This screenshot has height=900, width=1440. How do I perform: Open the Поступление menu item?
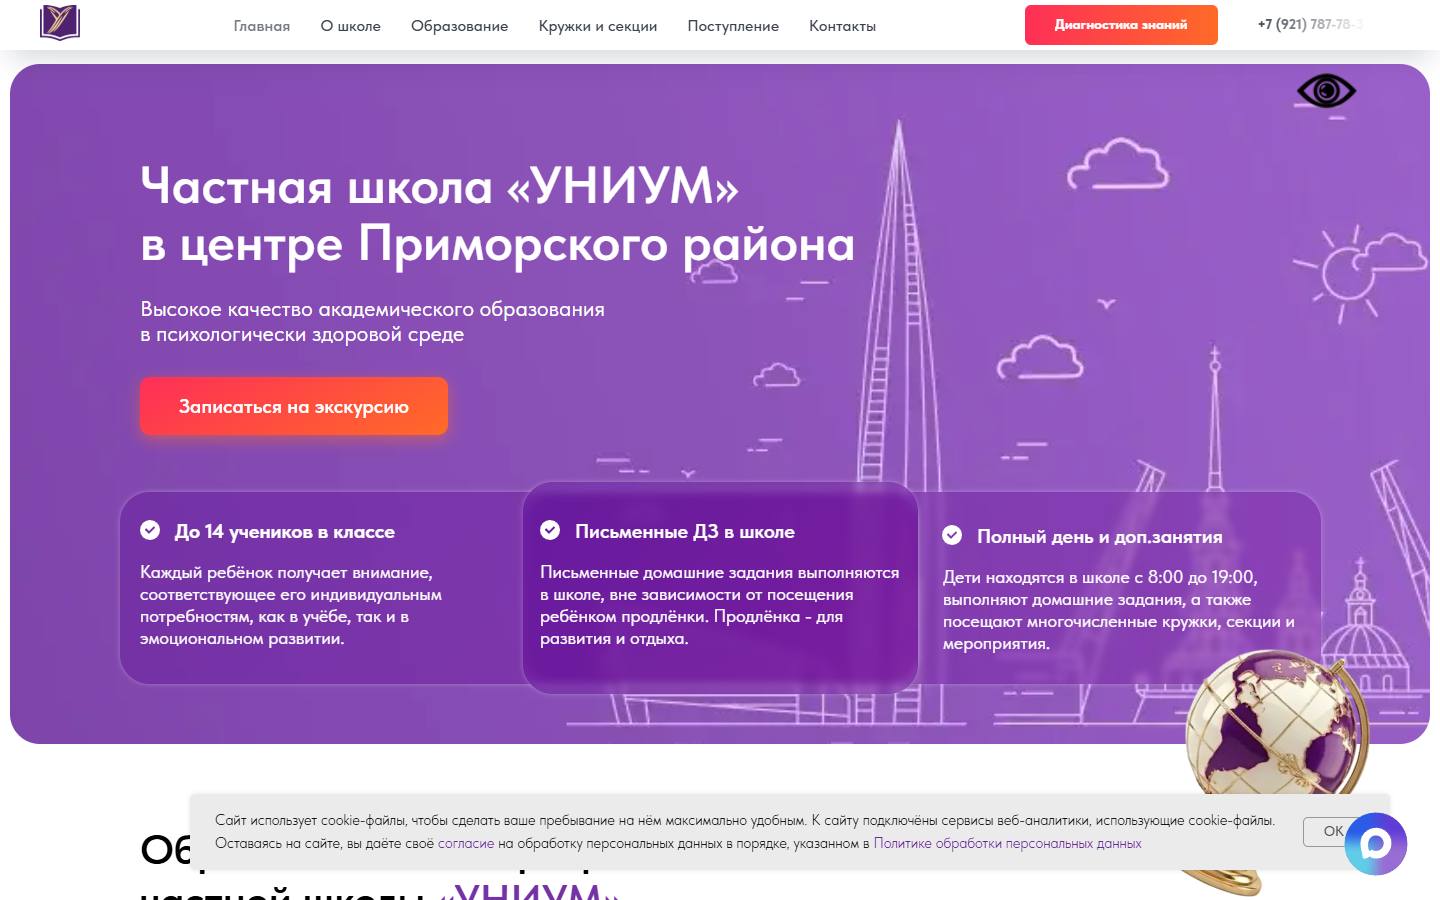(x=733, y=26)
